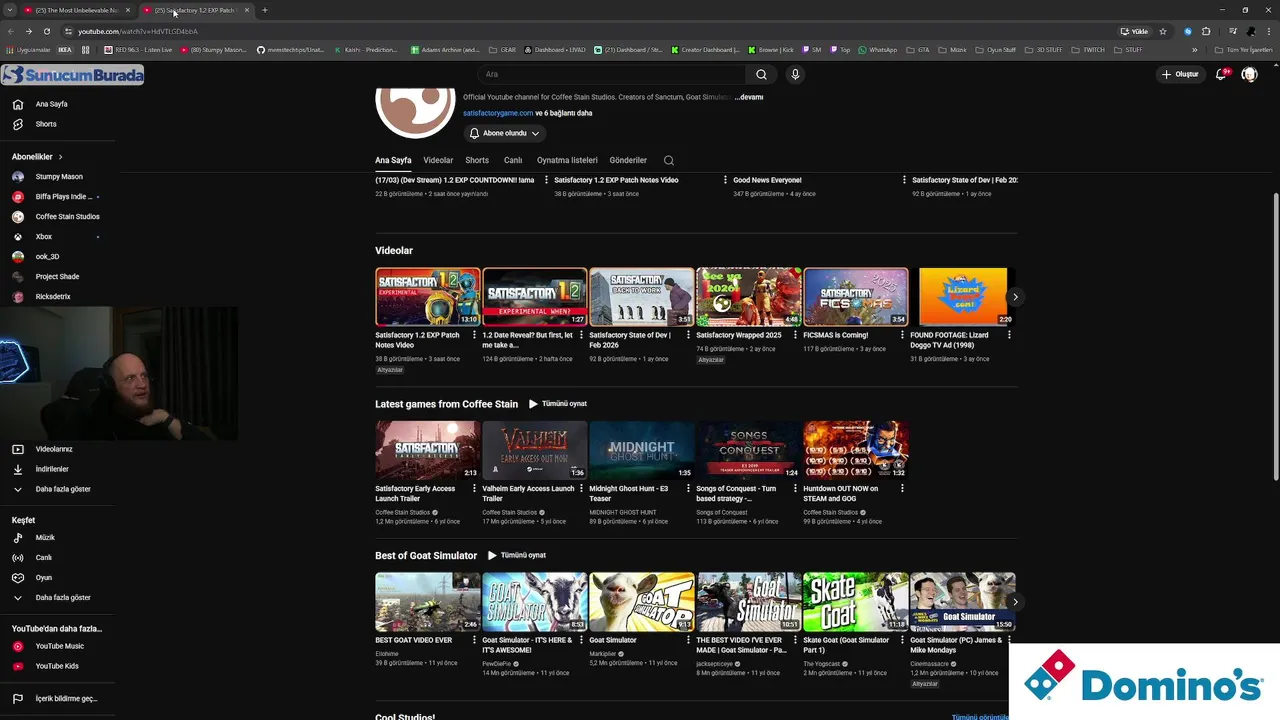Open the browser tab list dropdown arrow

tap(9, 10)
